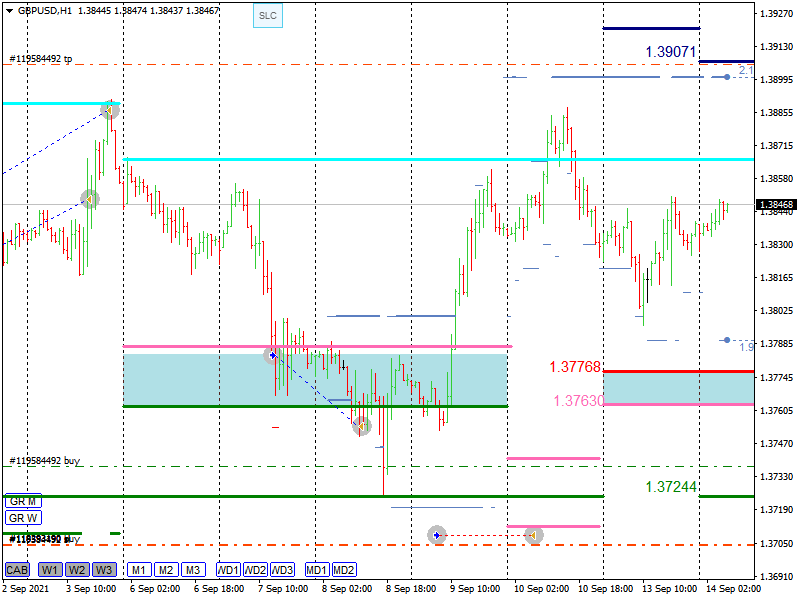Image resolution: width=800 pixels, height=600 pixels.
Task: Toggle the GR W button
Action: point(22,518)
